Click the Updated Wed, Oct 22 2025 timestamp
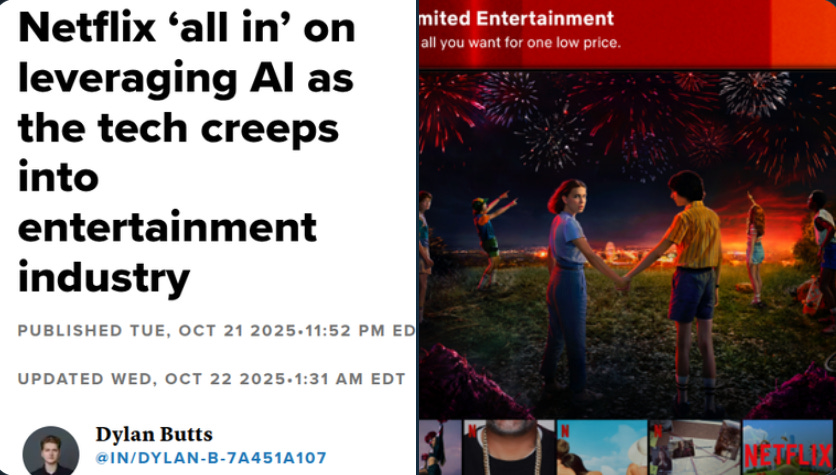 click(x=212, y=379)
